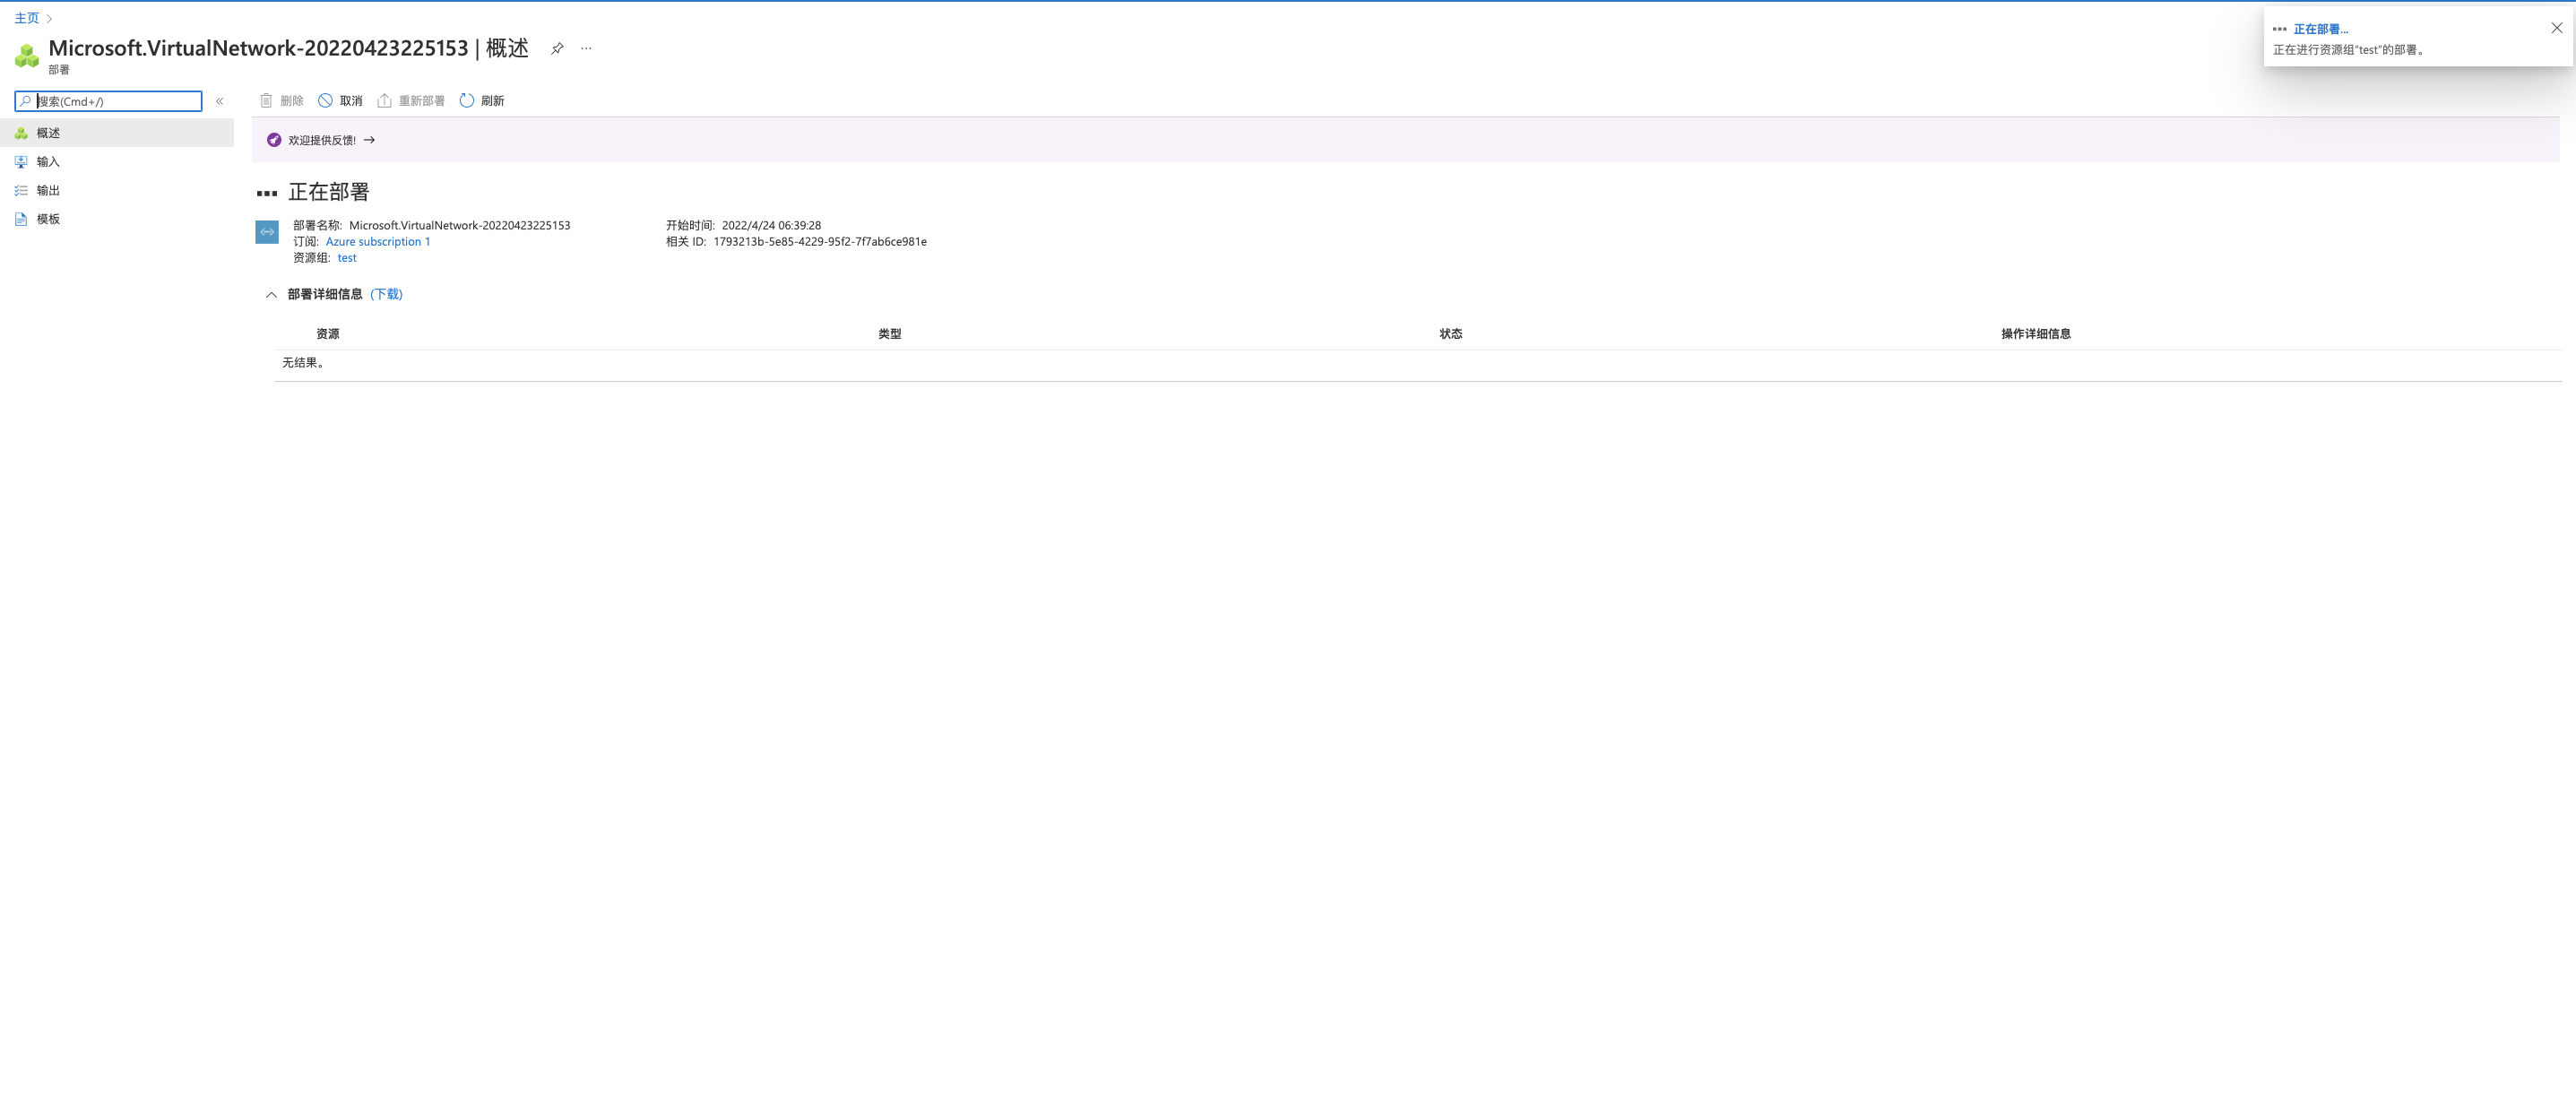Click the green deployment cubes icon by title
This screenshot has width=2576, height=1115.
[x=27, y=55]
